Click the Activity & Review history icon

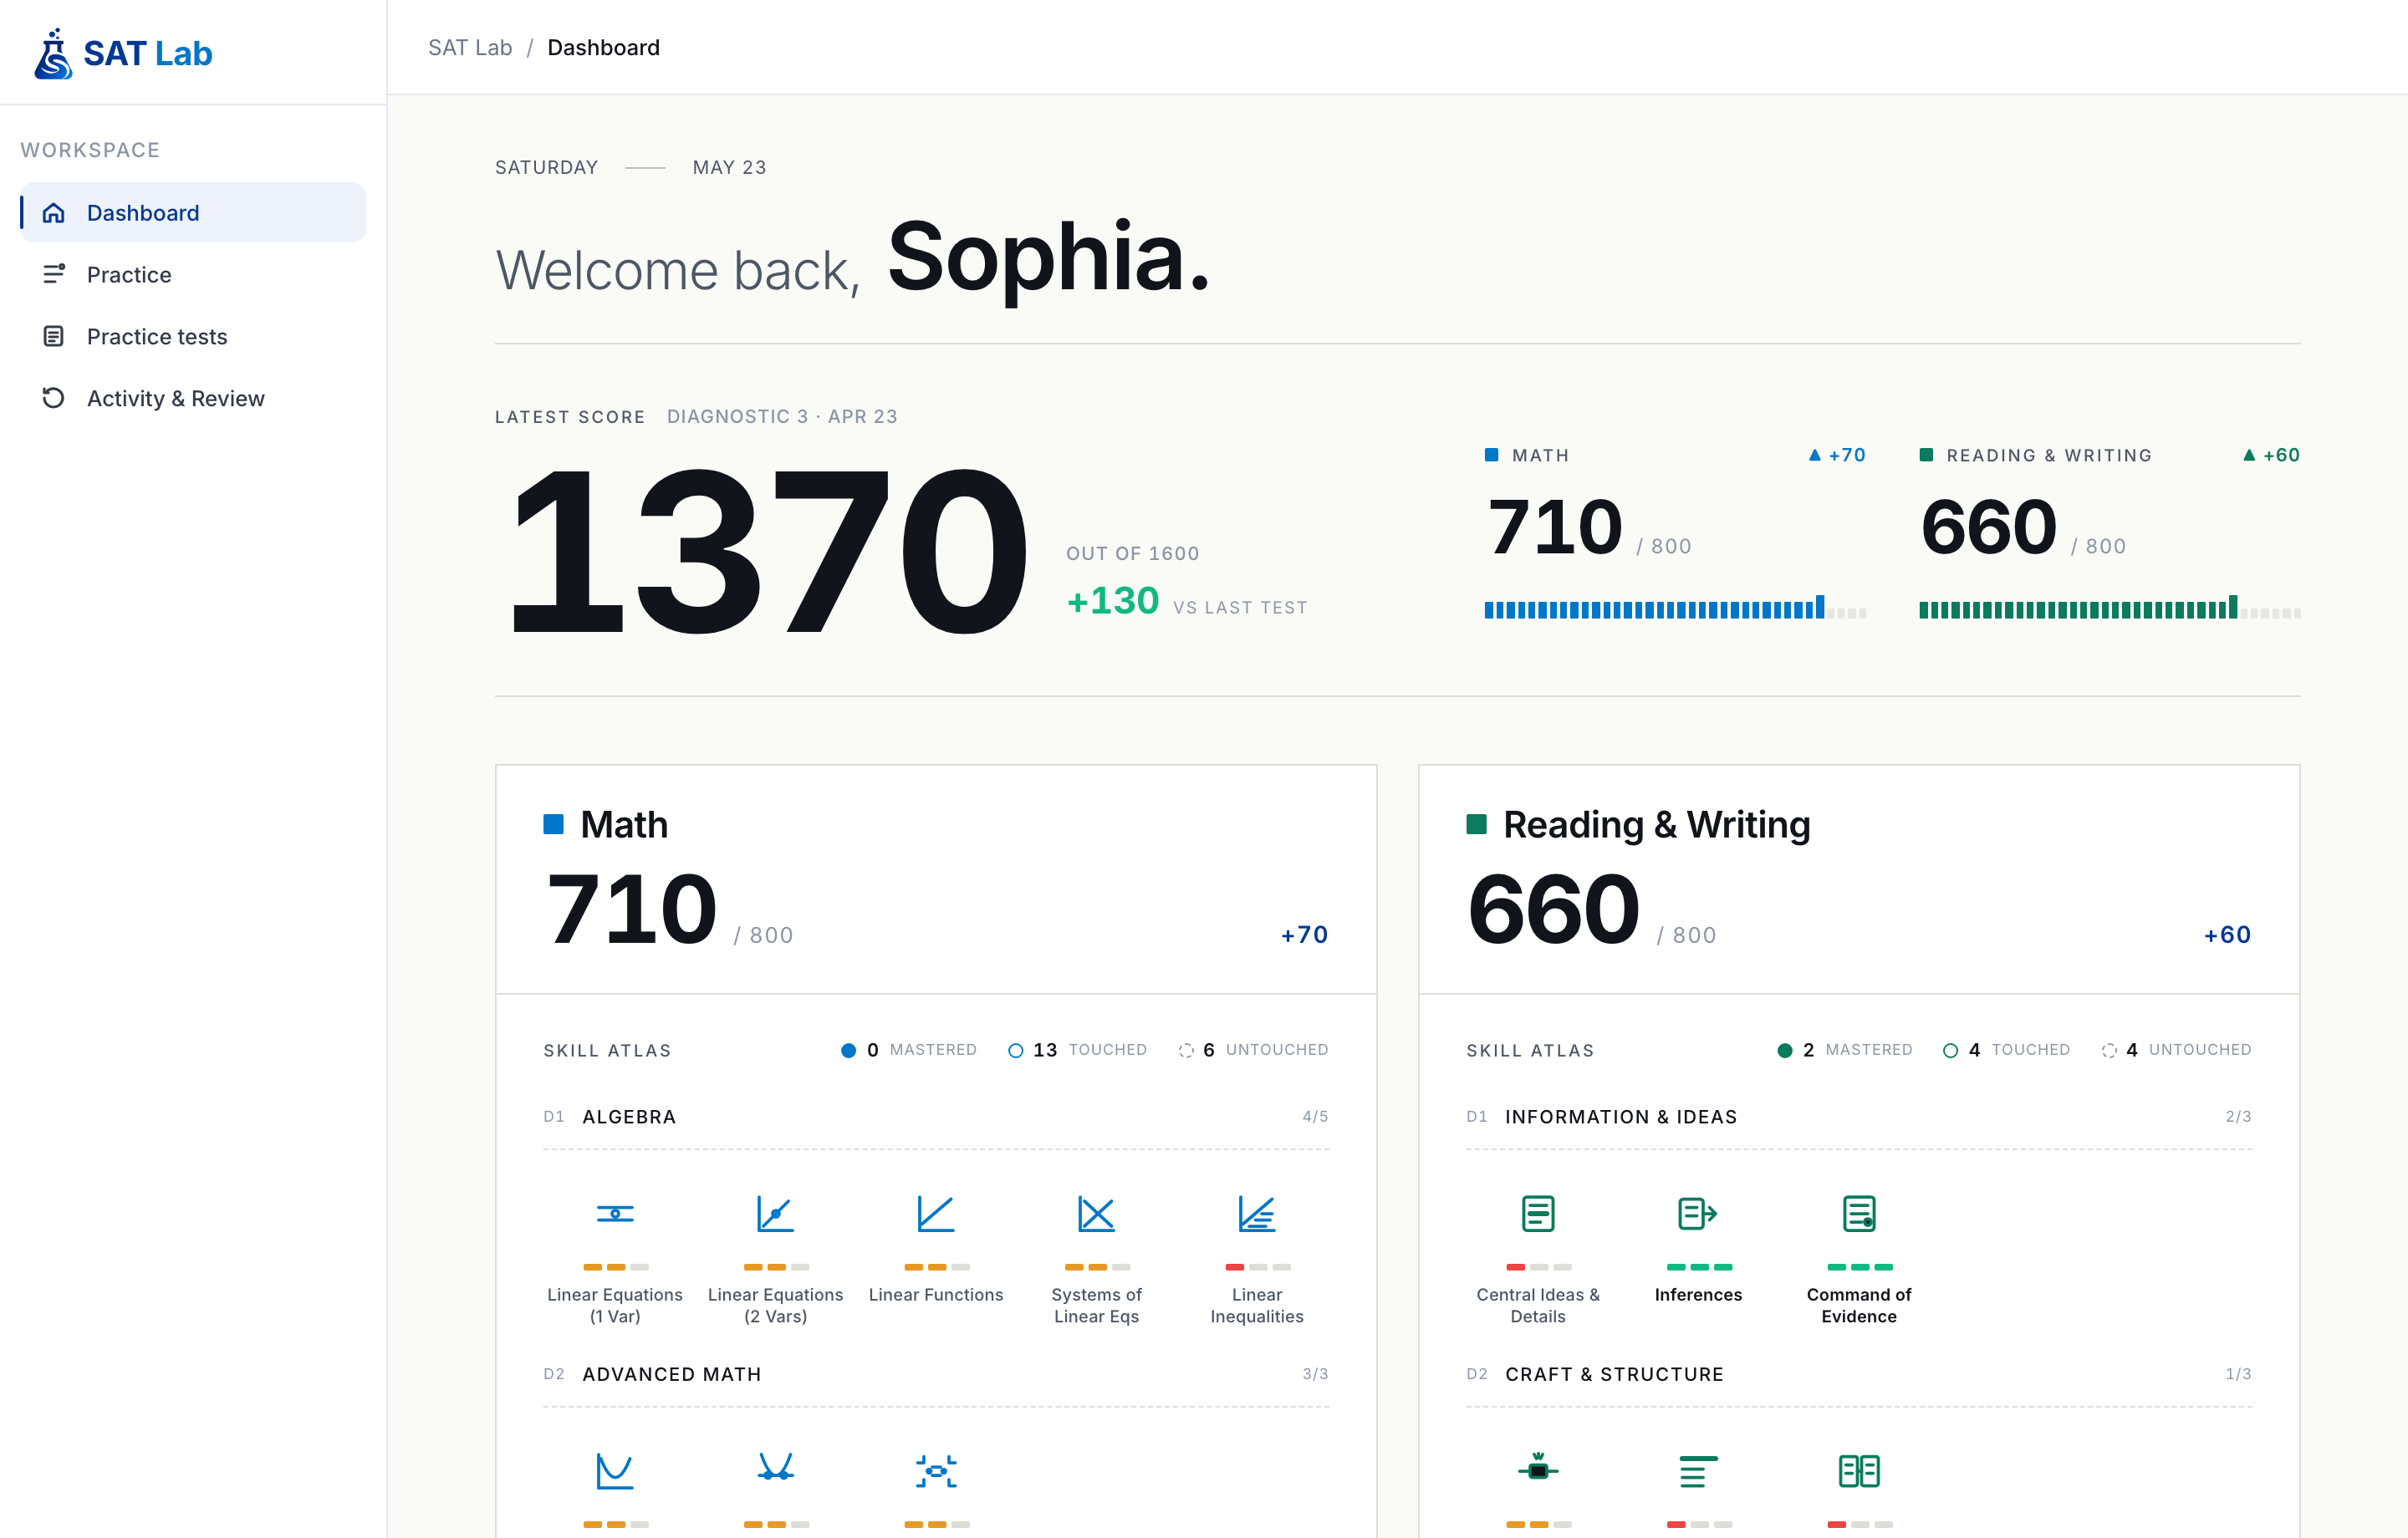pos(54,398)
